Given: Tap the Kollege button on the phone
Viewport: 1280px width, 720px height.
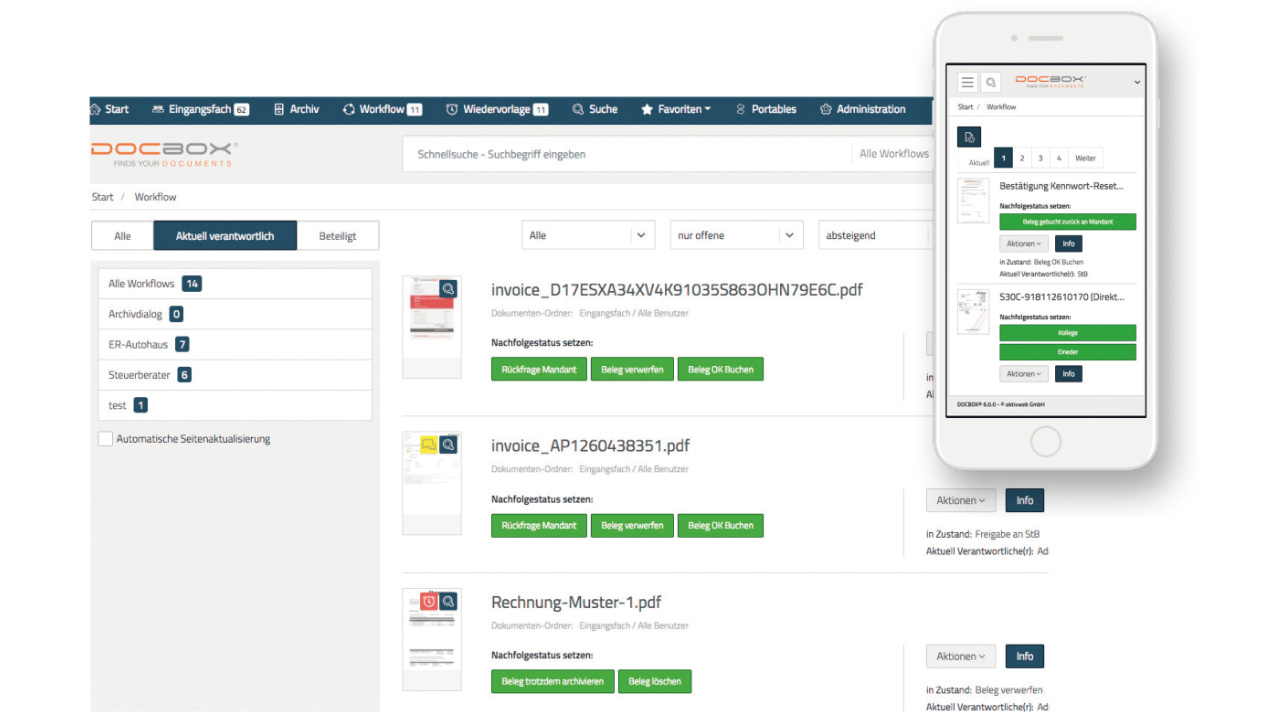Looking at the screenshot, I should point(1068,333).
